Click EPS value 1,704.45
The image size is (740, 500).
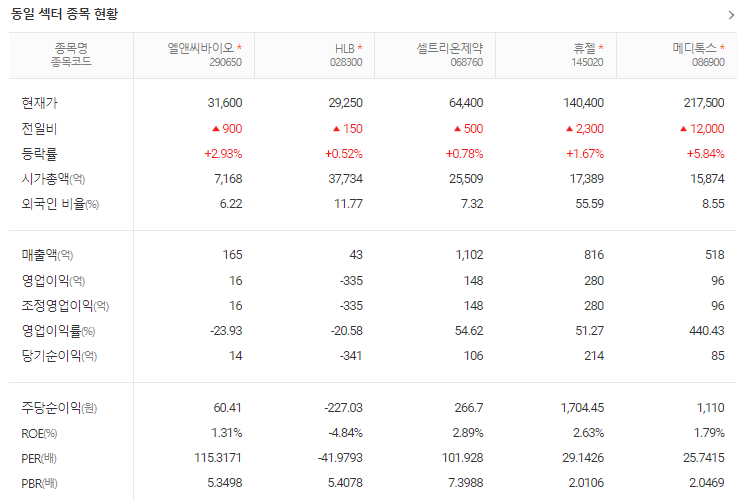pyautogui.click(x=582, y=407)
